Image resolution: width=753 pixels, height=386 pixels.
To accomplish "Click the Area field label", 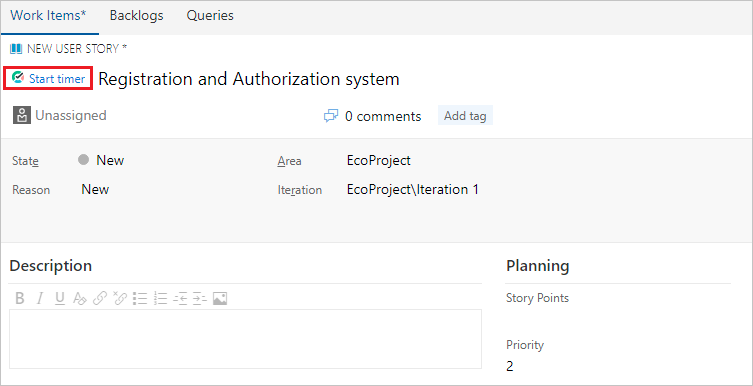I will [289, 161].
